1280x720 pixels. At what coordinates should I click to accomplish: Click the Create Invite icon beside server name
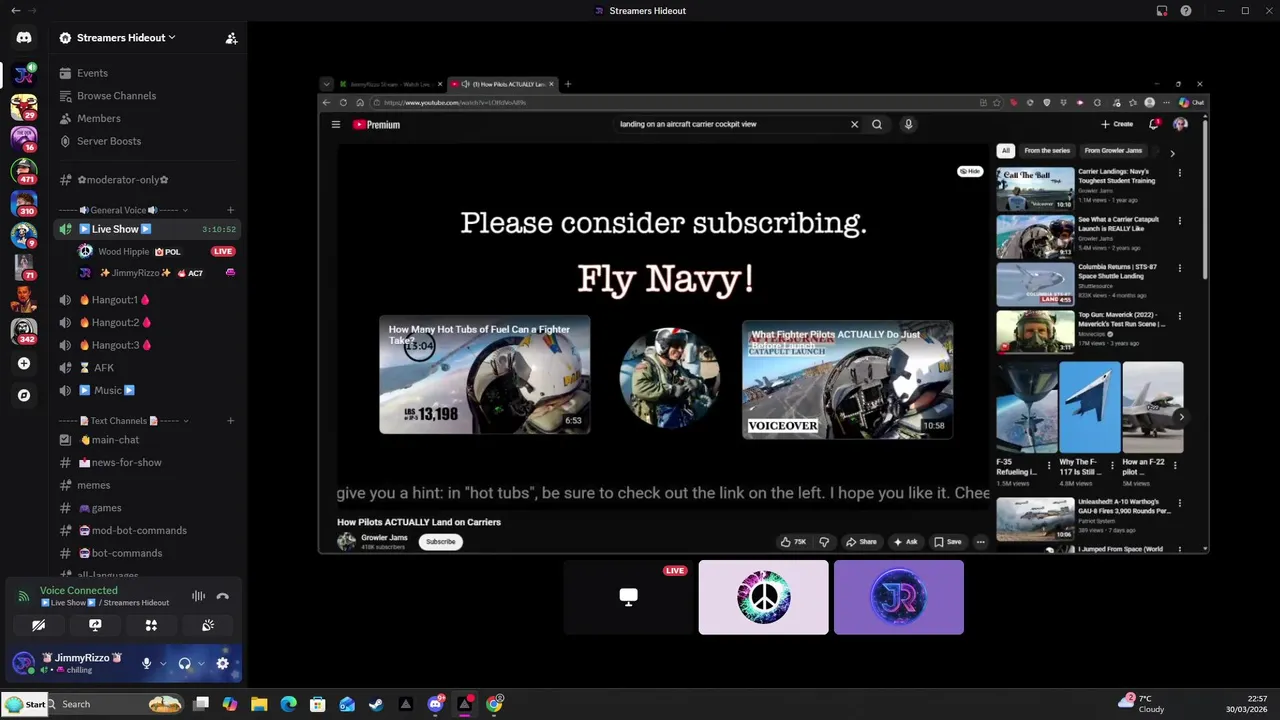click(231, 38)
